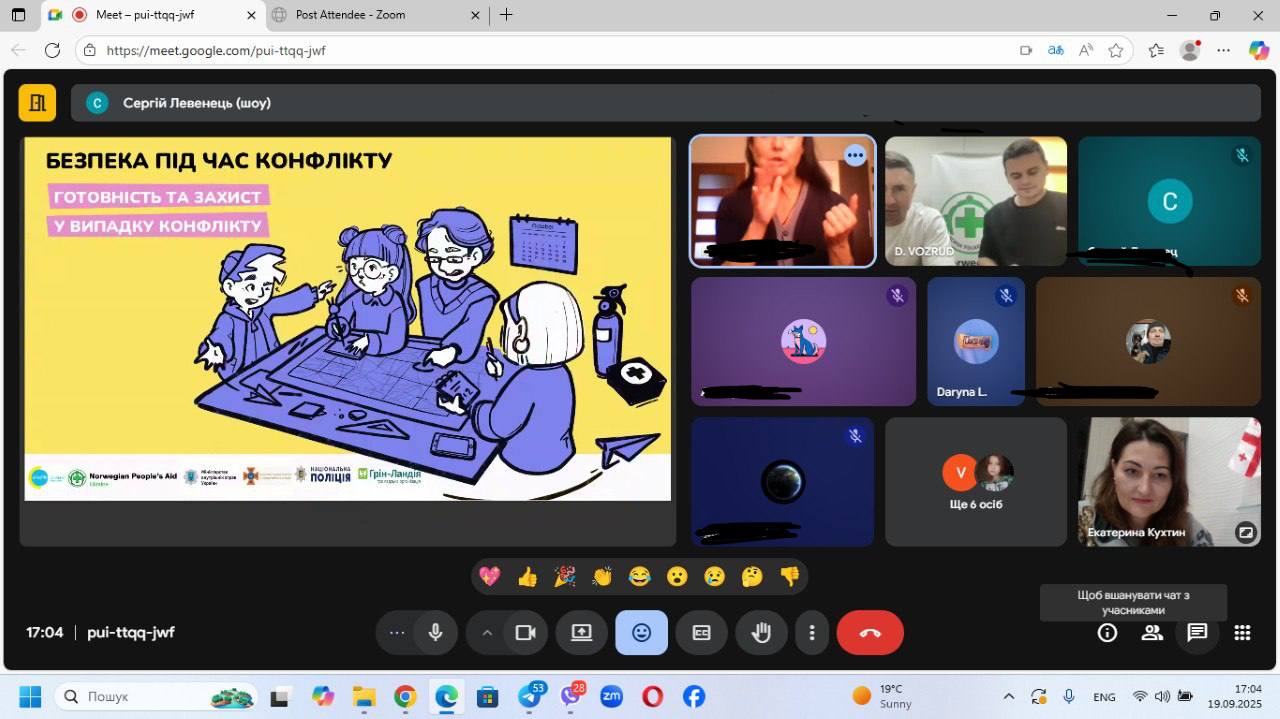The width and height of the screenshot is (1280, 719).
Task: Show the participants people panel
Action: click(1152, 632)
